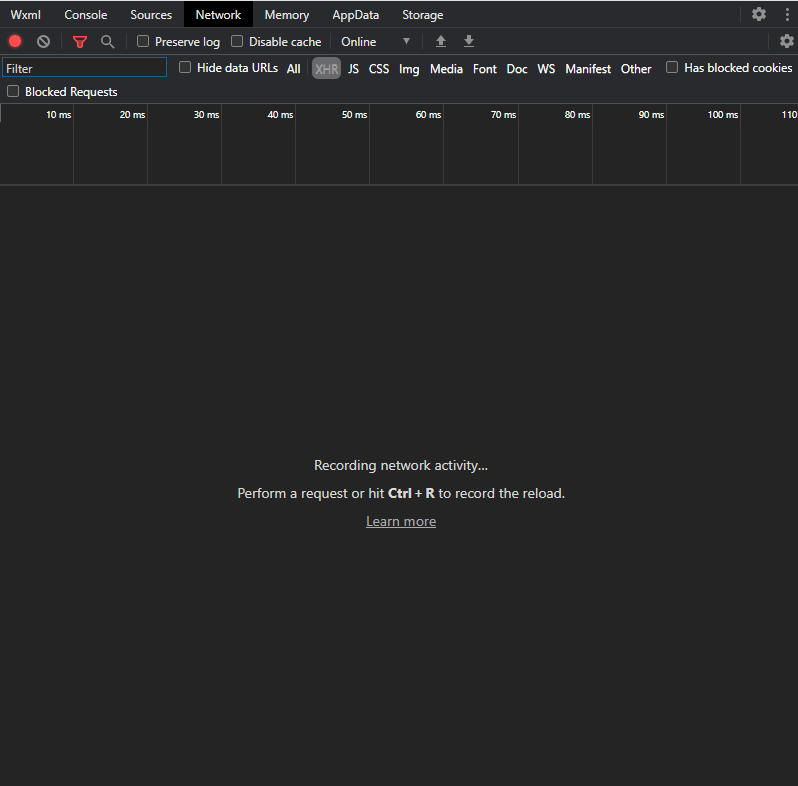Open the network search magnifier
The height and width of the screenshot is (786, 798).
[107, 42]
